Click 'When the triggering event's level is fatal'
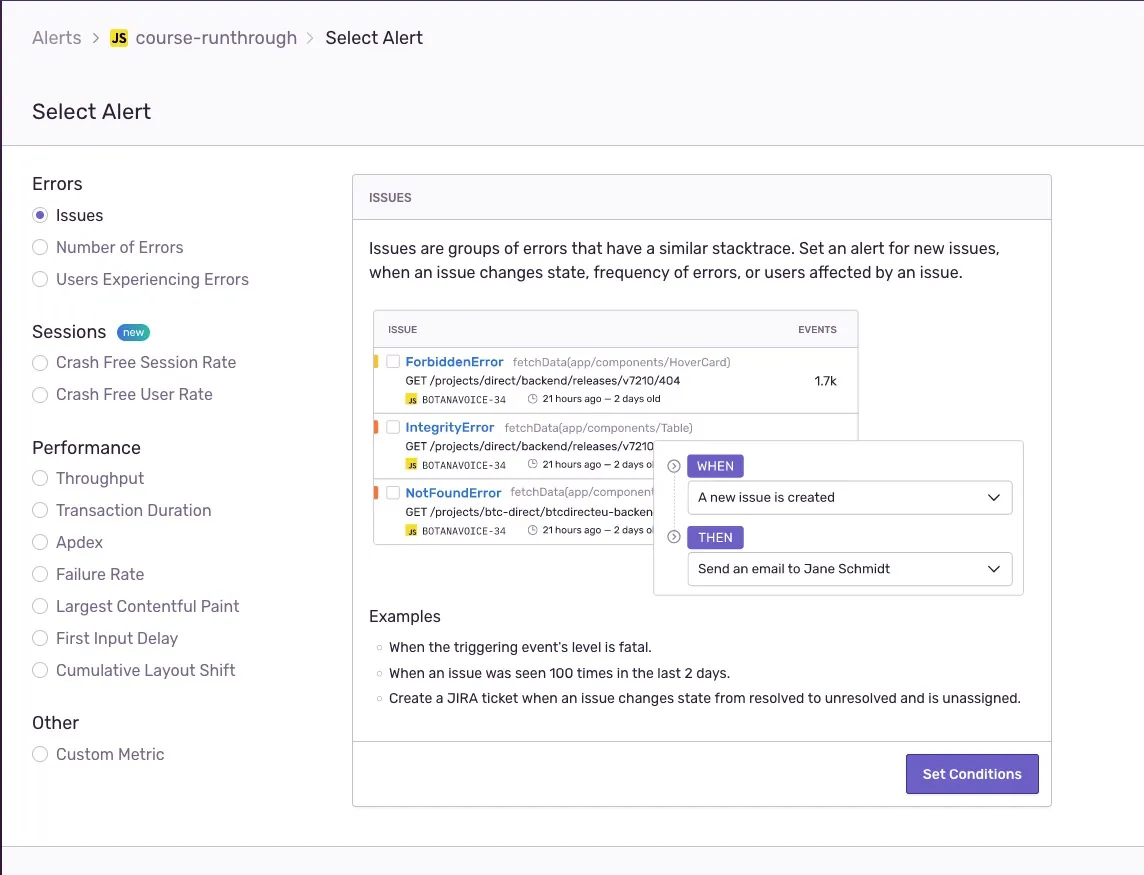Viewport: 1144px width, 875px height. click(520, 647)
